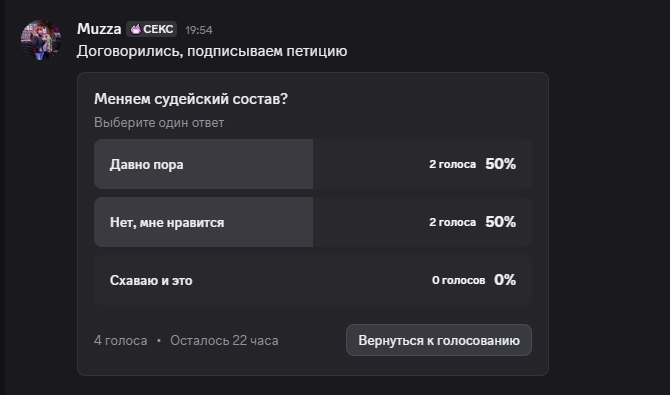
Task: Click the 19:54 message timestamp
Action: click(x=199, y=30)
